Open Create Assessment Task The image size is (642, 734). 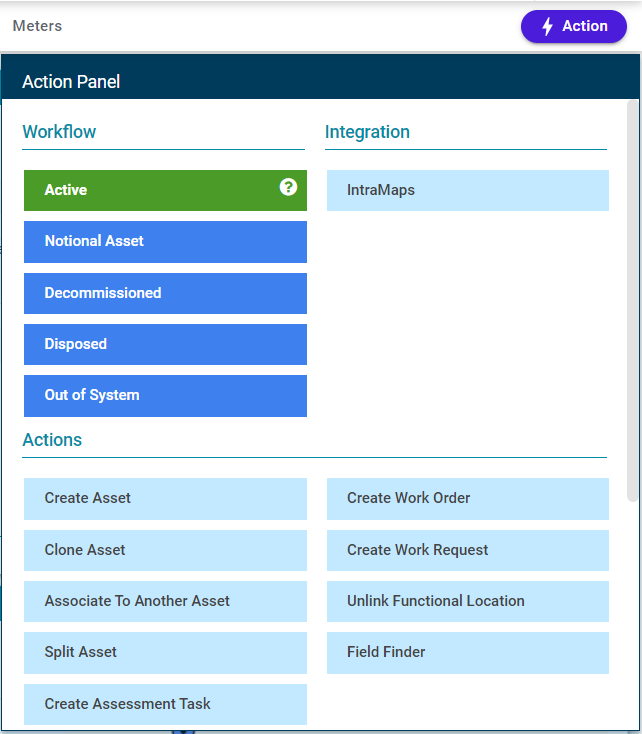point(165,704)
